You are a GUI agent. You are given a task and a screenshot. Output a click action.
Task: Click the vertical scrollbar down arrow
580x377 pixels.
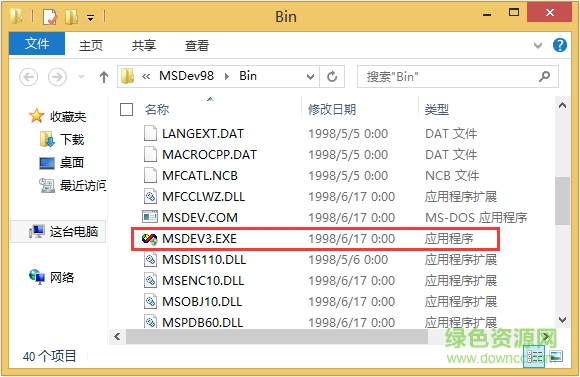click(562, 320)
